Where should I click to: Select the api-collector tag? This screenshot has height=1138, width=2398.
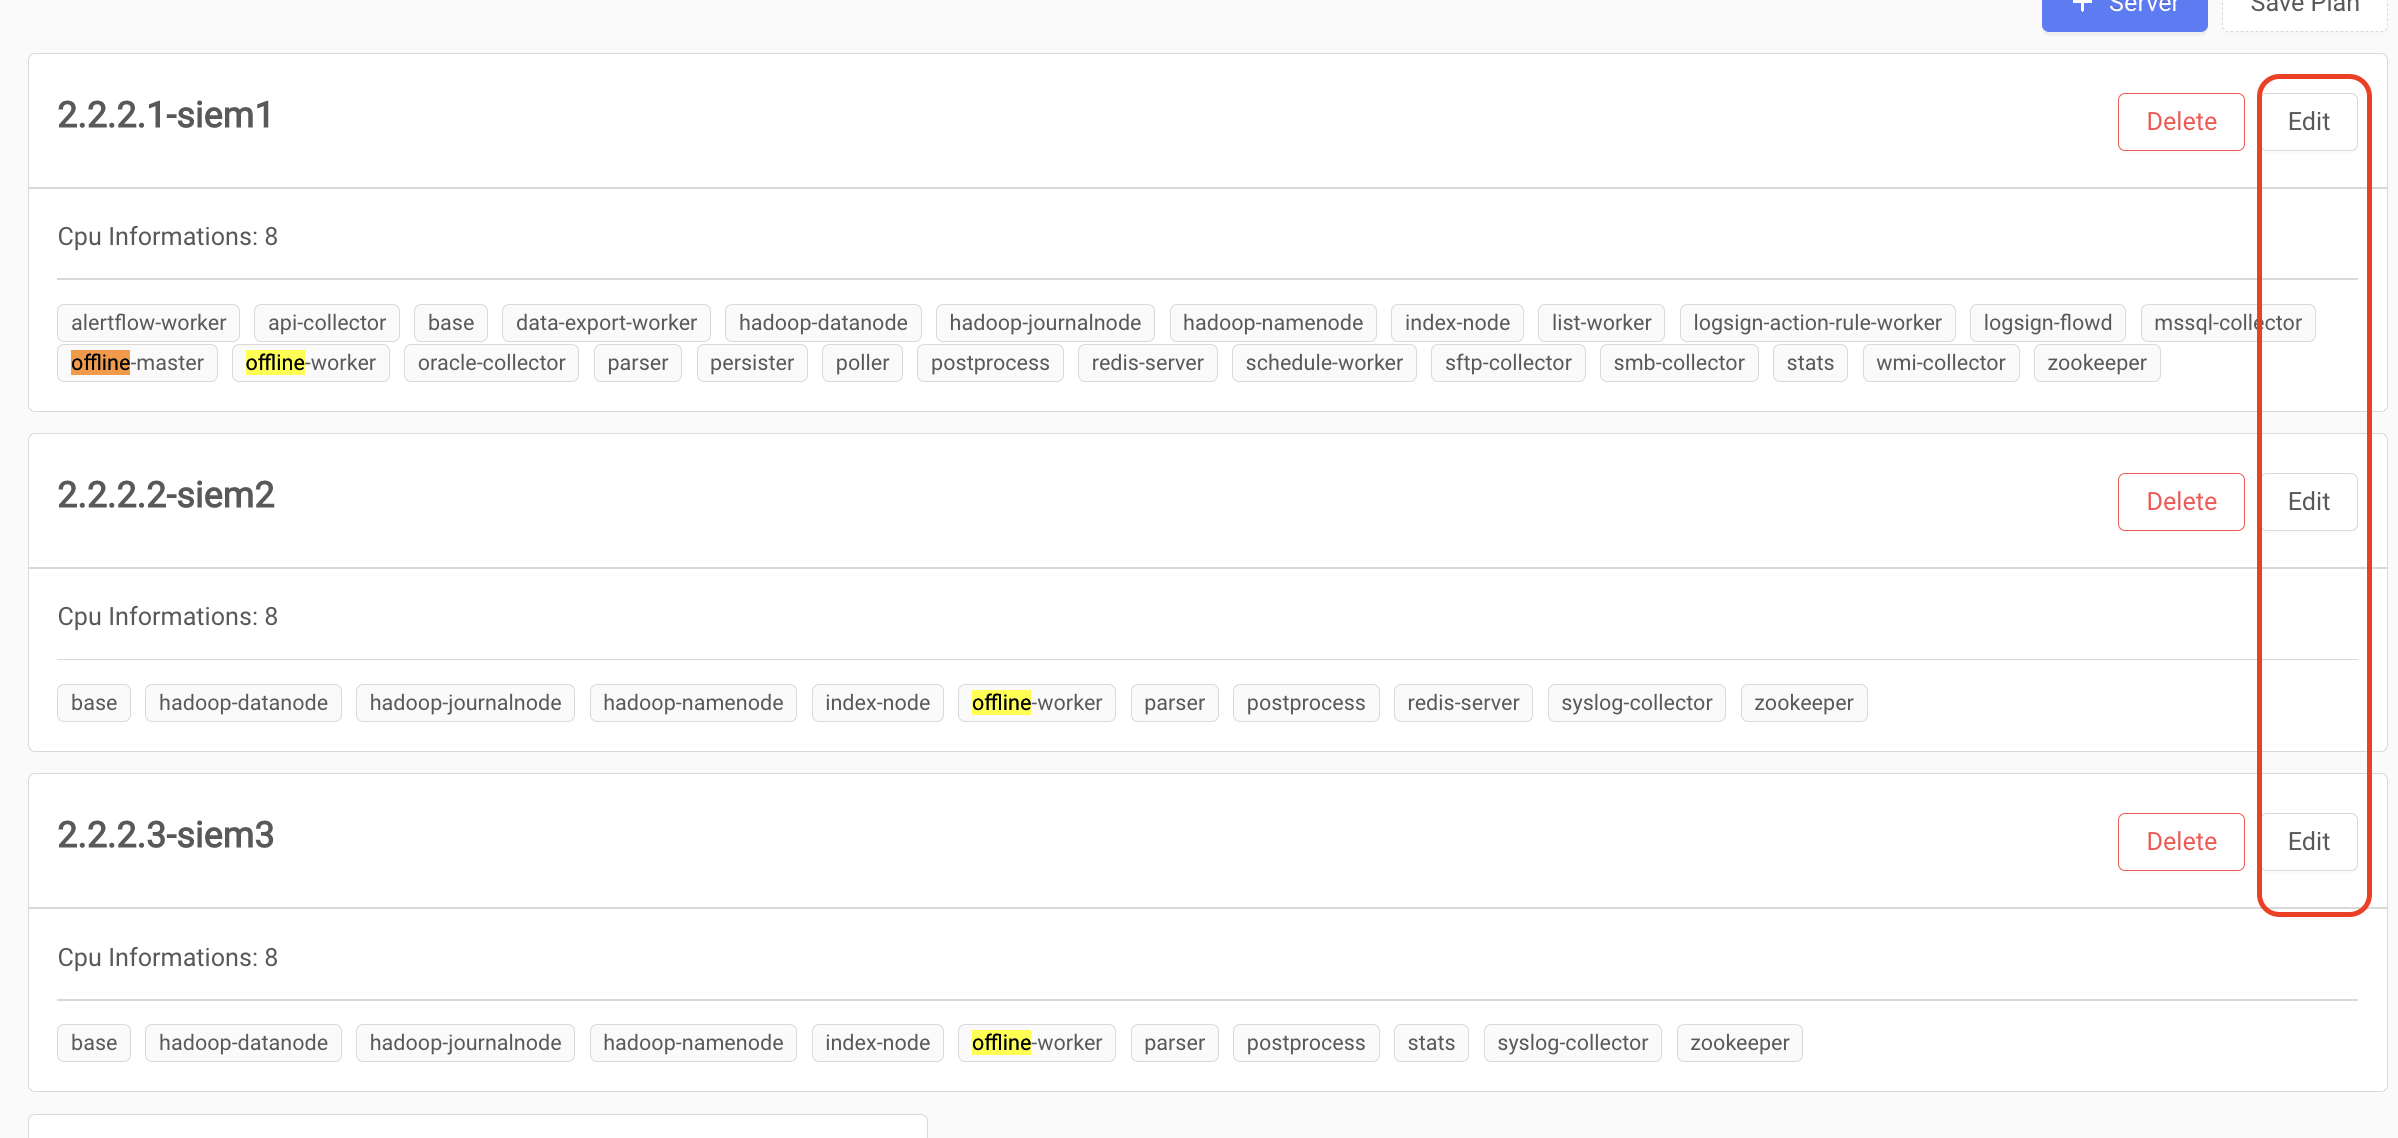tap(327, 323)
